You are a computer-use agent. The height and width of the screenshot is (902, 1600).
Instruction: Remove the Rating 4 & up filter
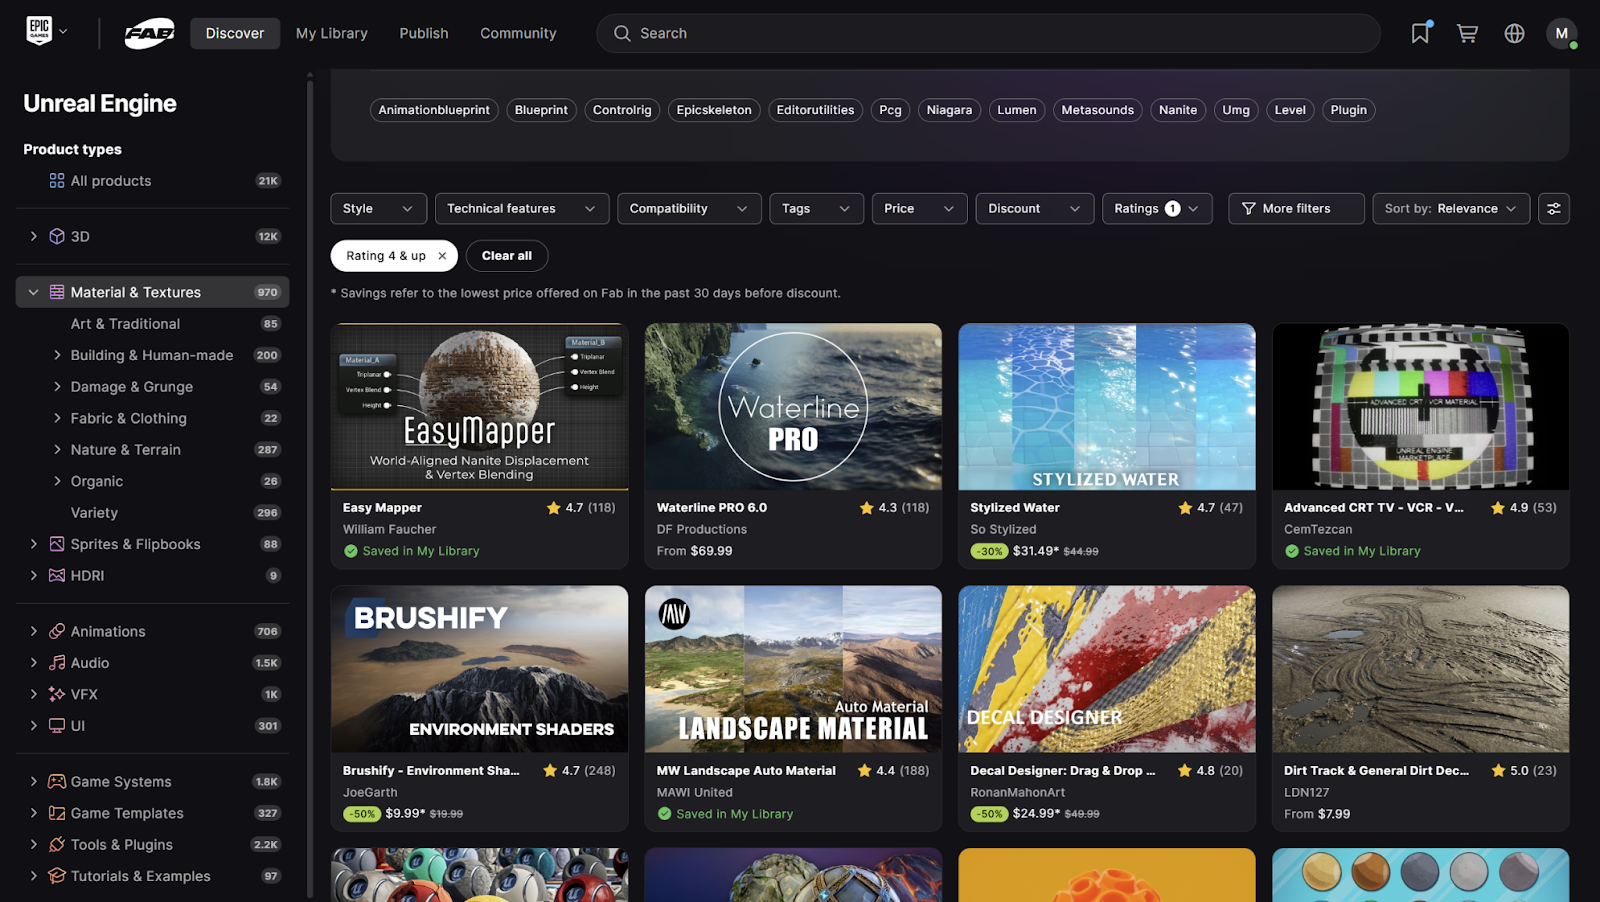442,256
